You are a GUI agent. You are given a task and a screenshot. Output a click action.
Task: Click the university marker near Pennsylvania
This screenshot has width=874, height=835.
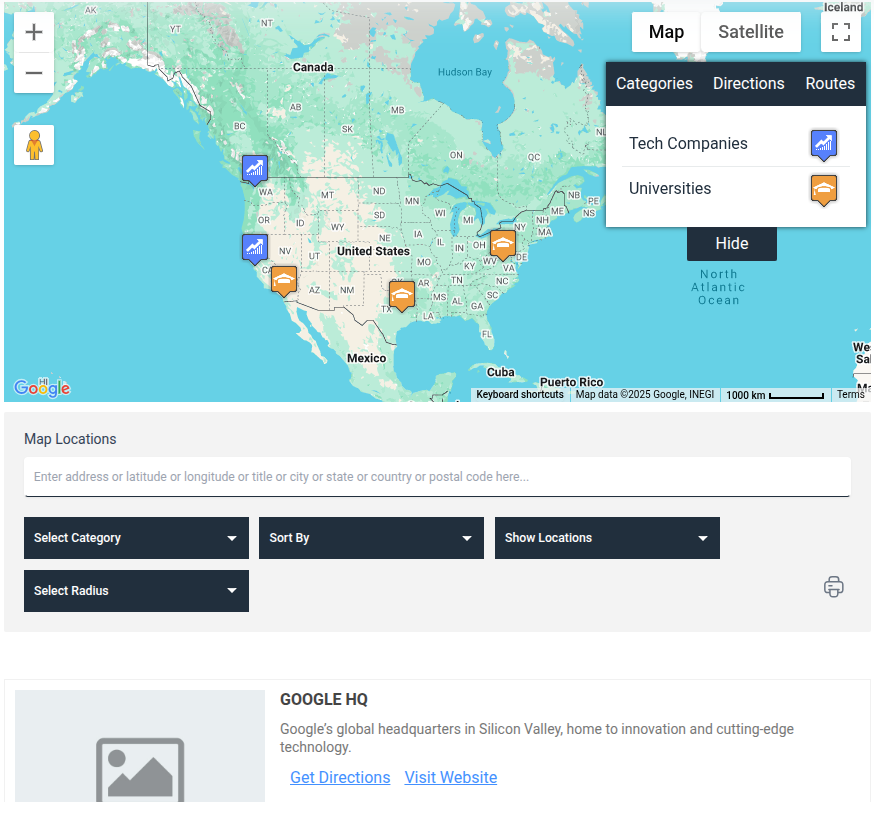click(x=503, y=245)
